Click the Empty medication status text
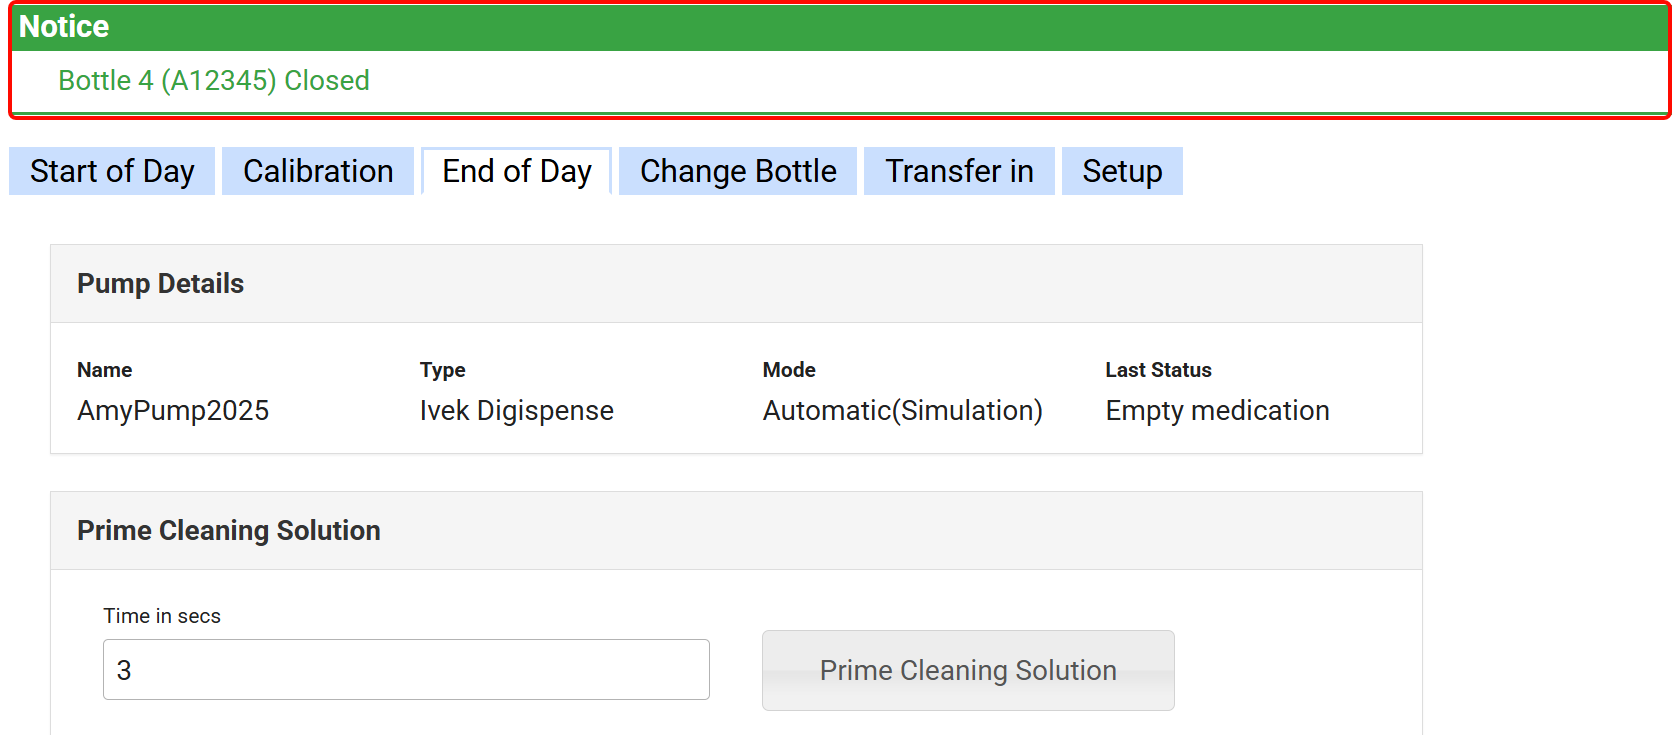Viewport: 1672px width, 735px height. pos(1217,410)
